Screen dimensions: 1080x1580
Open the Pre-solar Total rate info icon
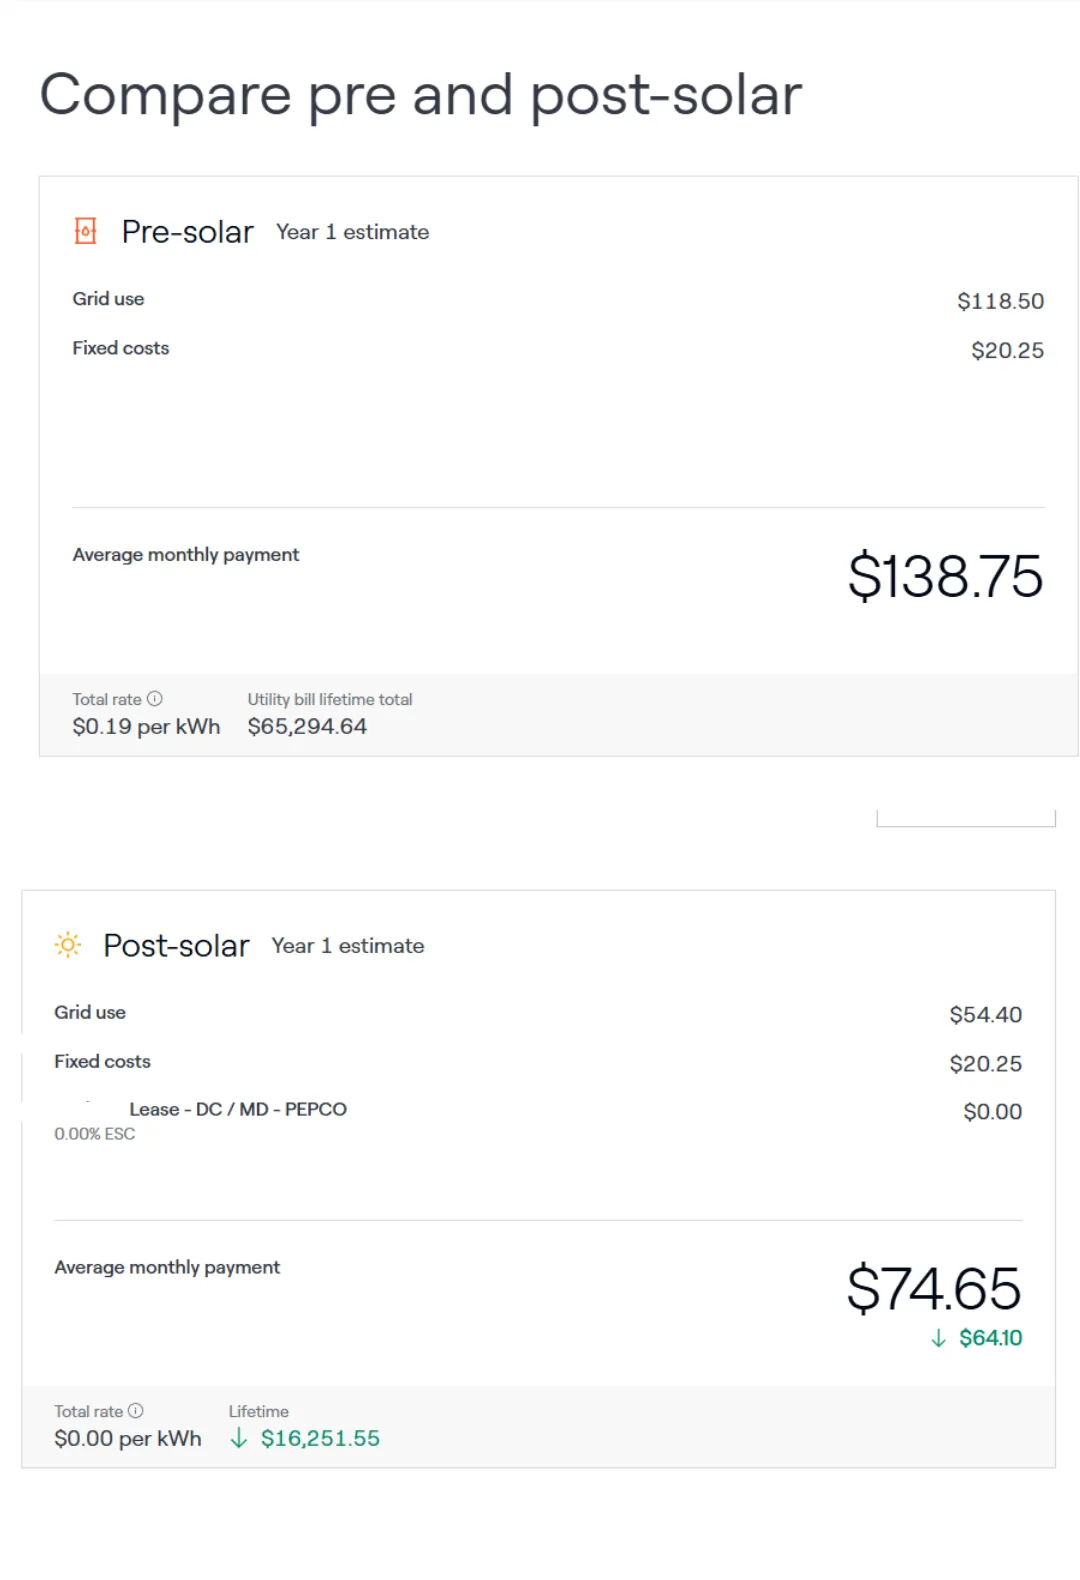click(x=155, y=699)
